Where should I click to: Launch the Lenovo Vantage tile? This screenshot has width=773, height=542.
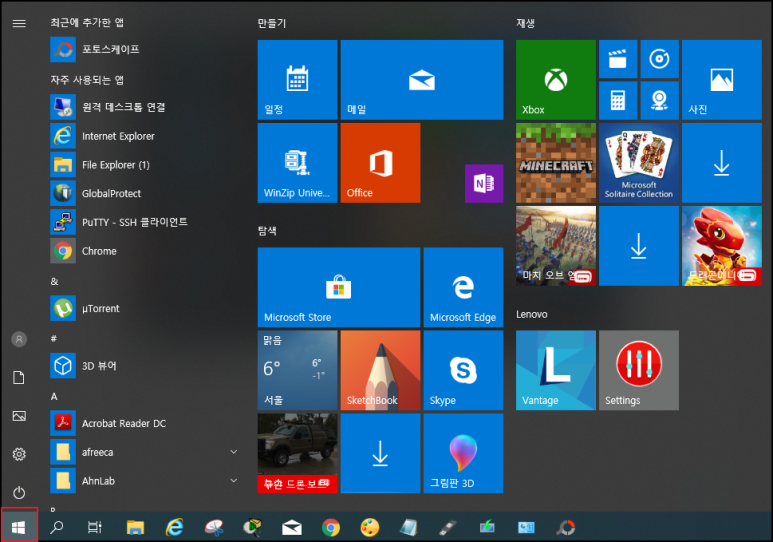[x=556, y=370]
